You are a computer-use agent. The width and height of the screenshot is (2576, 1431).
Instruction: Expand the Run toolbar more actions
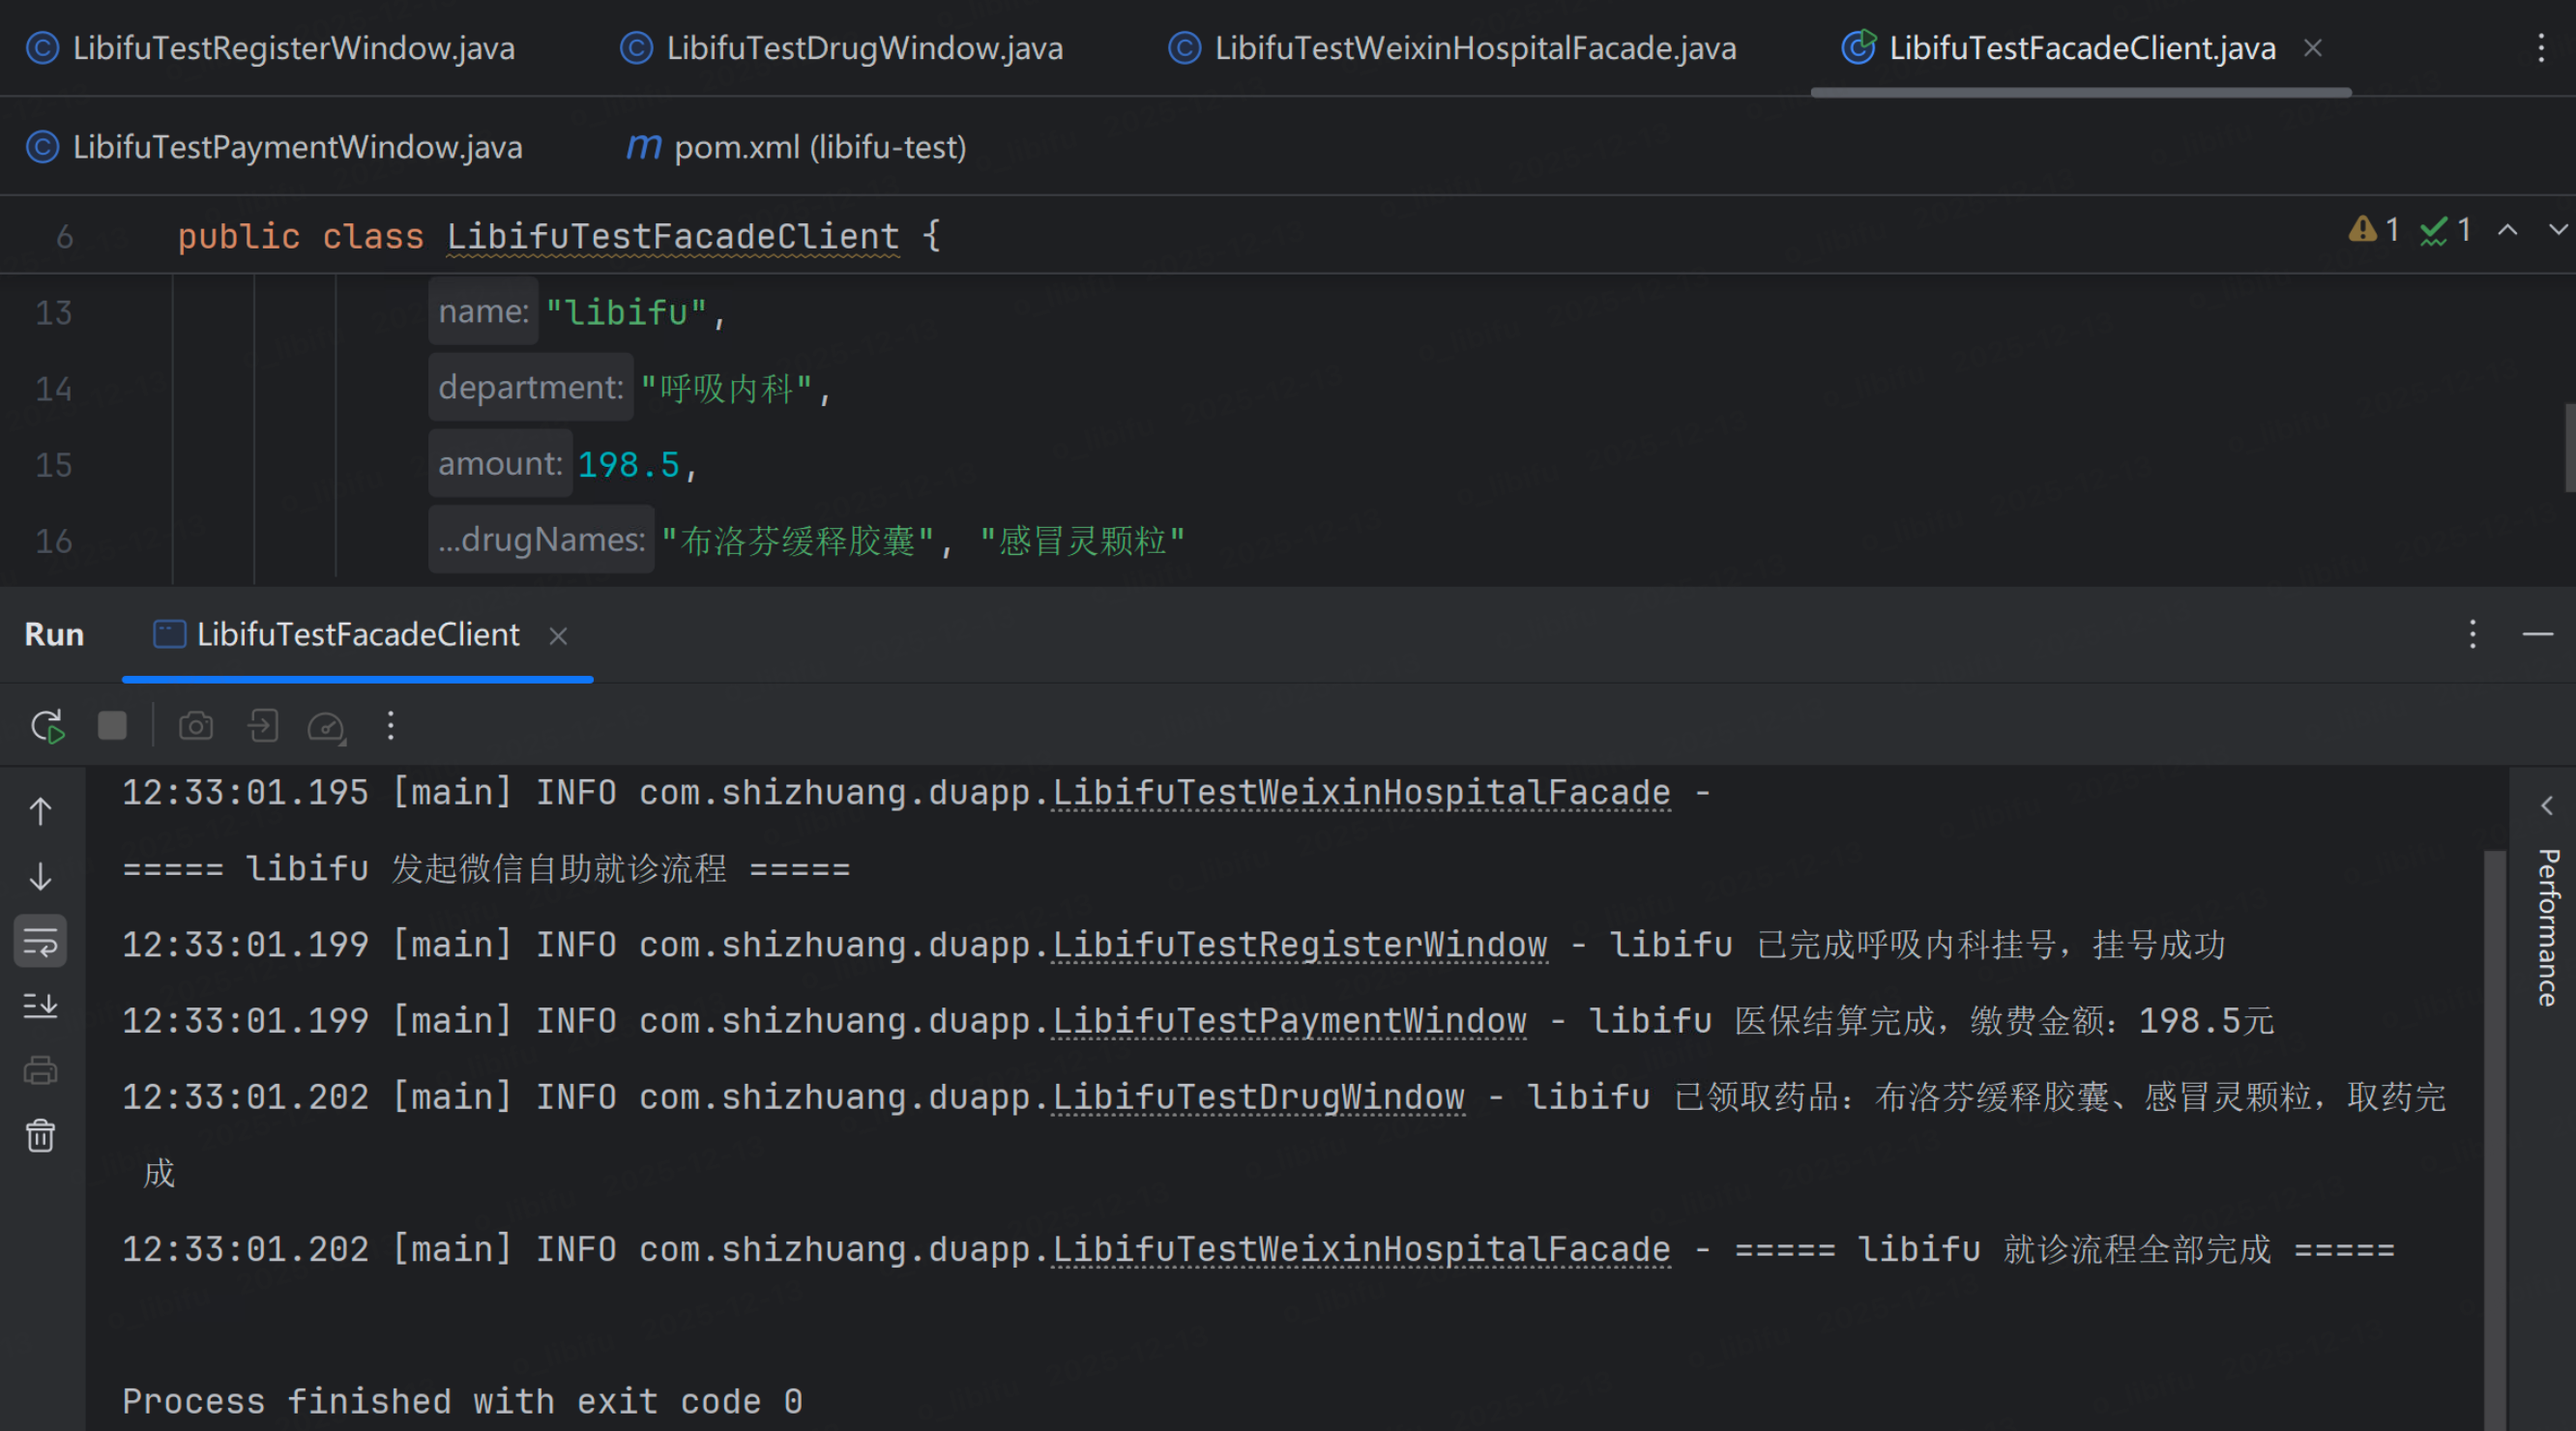pos(391,726)
